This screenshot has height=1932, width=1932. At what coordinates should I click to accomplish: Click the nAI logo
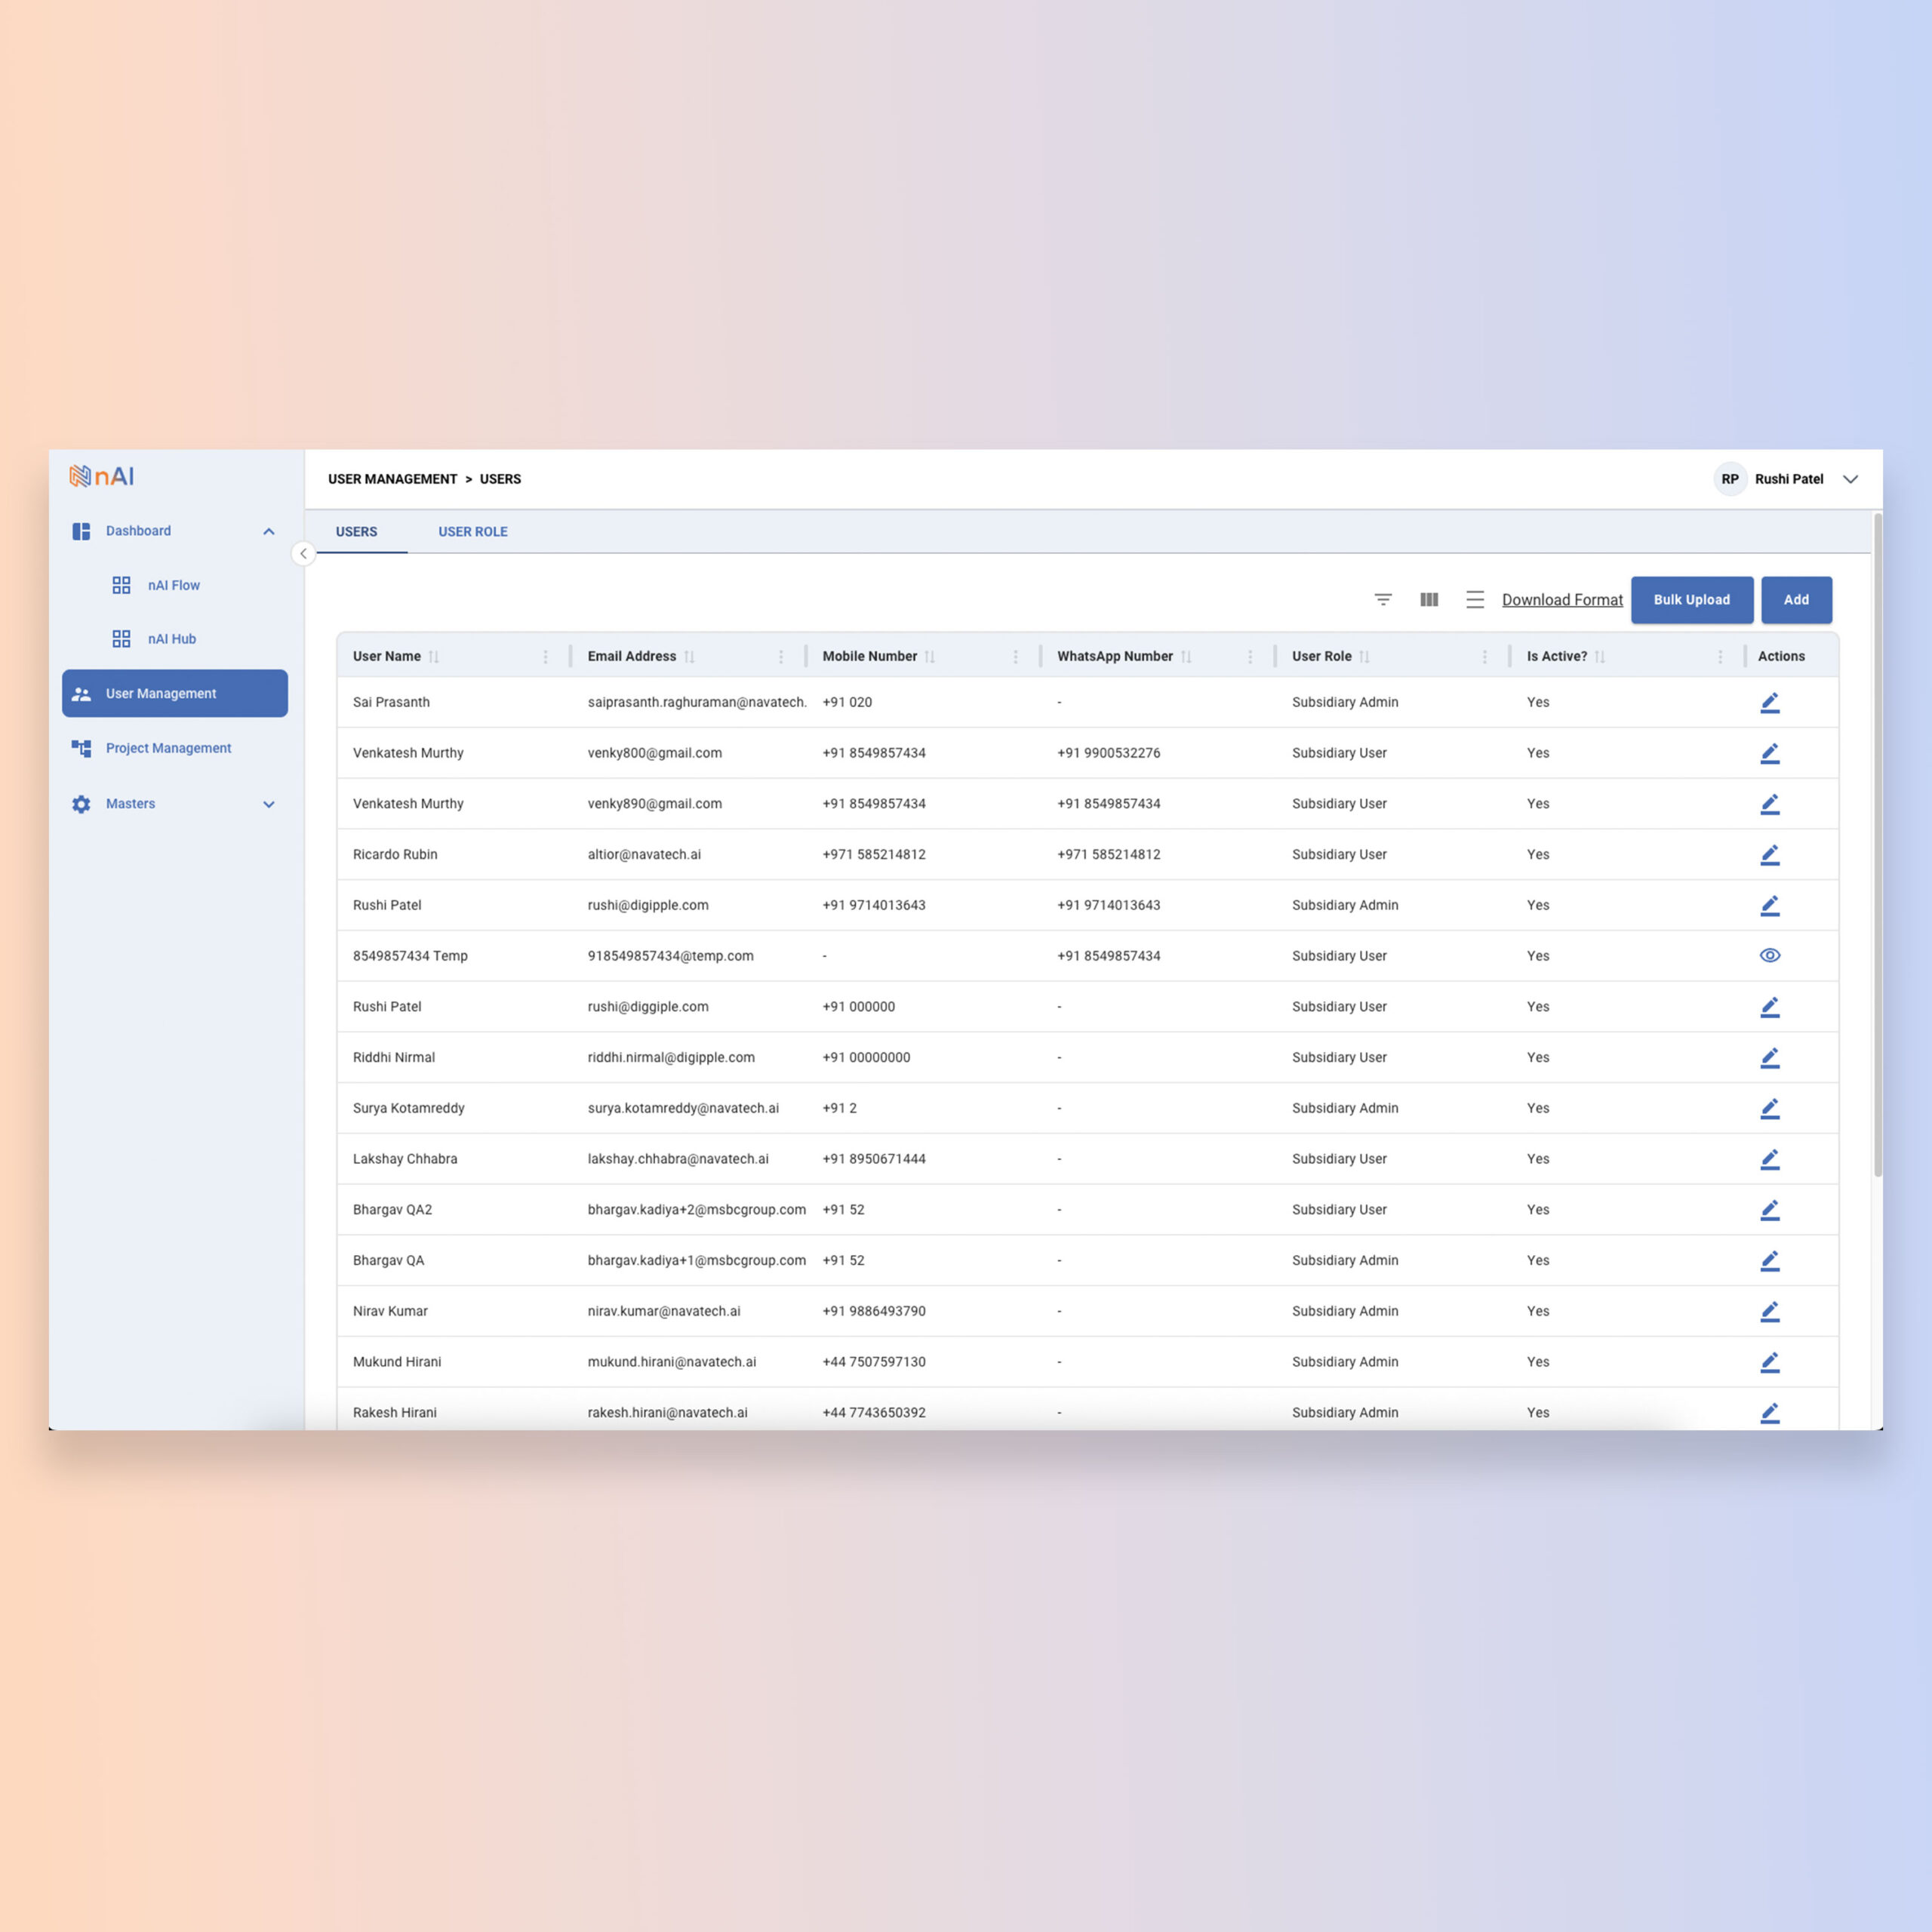tap(101, 477)
